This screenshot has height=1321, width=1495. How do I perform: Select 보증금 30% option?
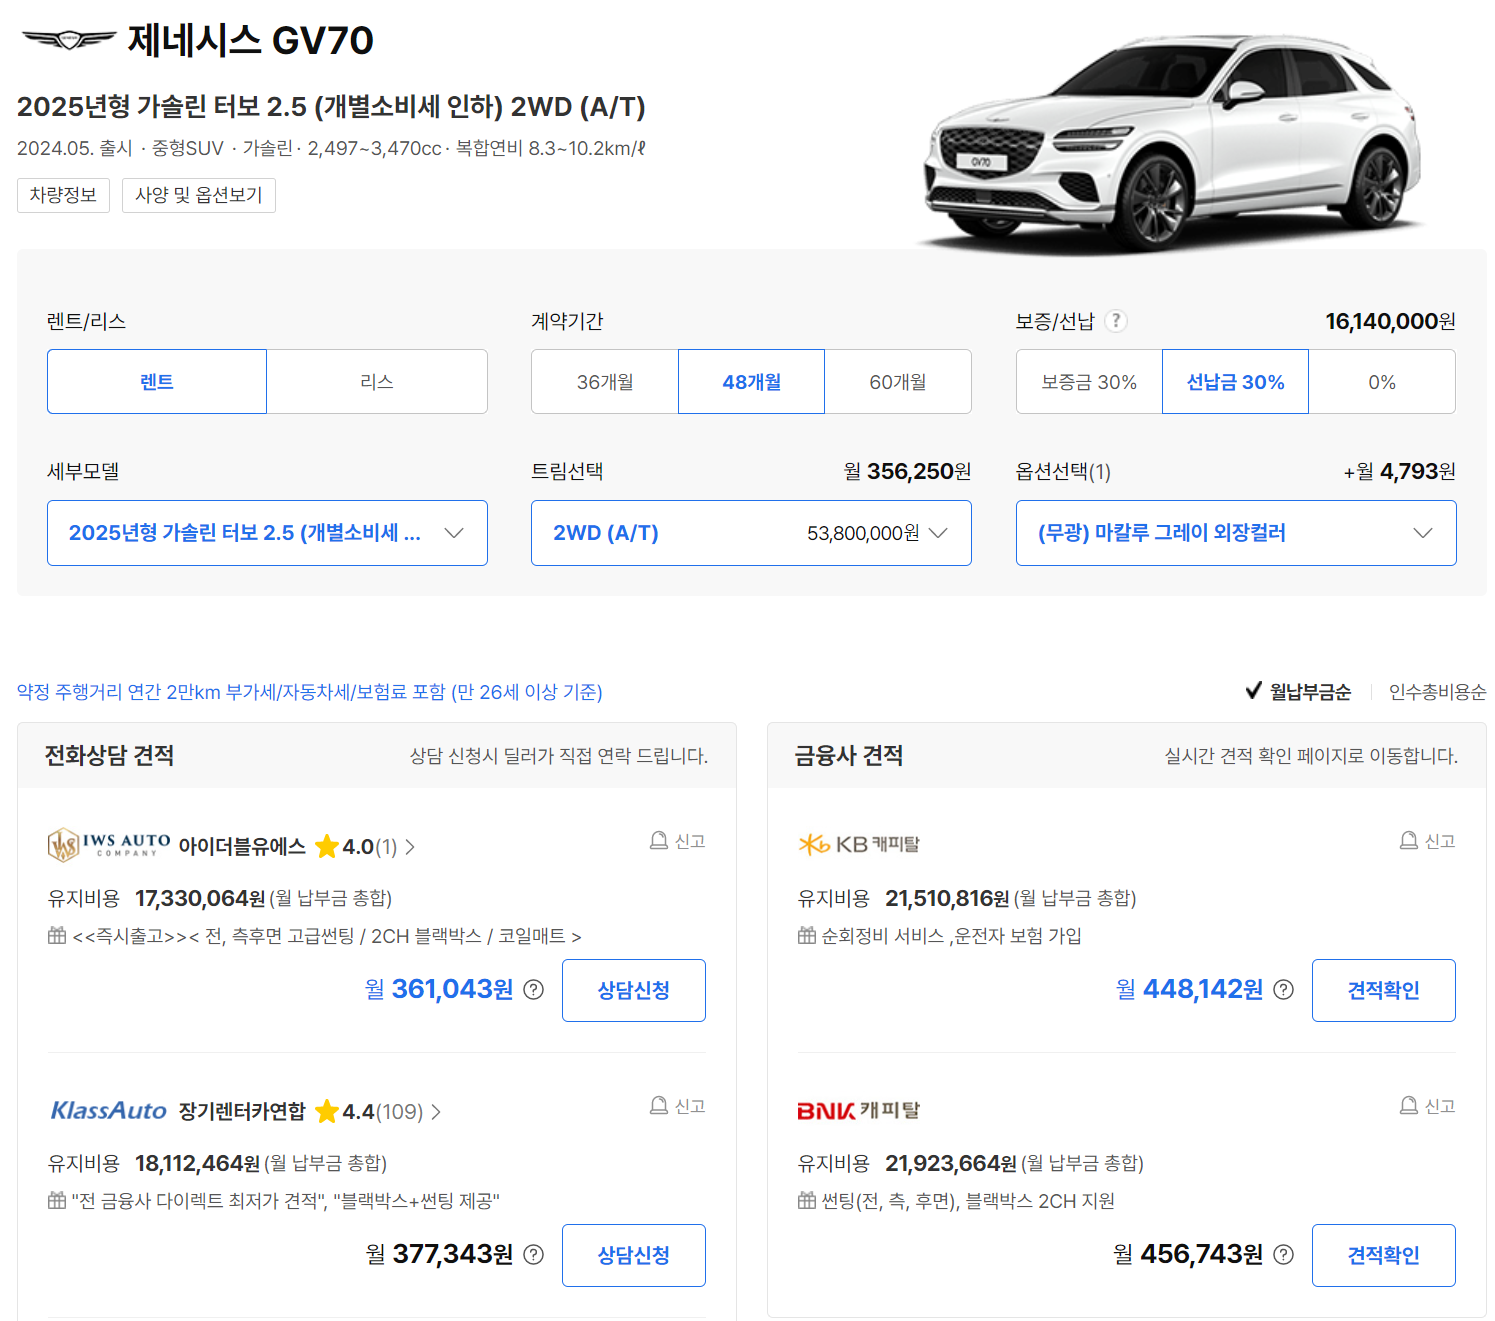[1089, 382]
